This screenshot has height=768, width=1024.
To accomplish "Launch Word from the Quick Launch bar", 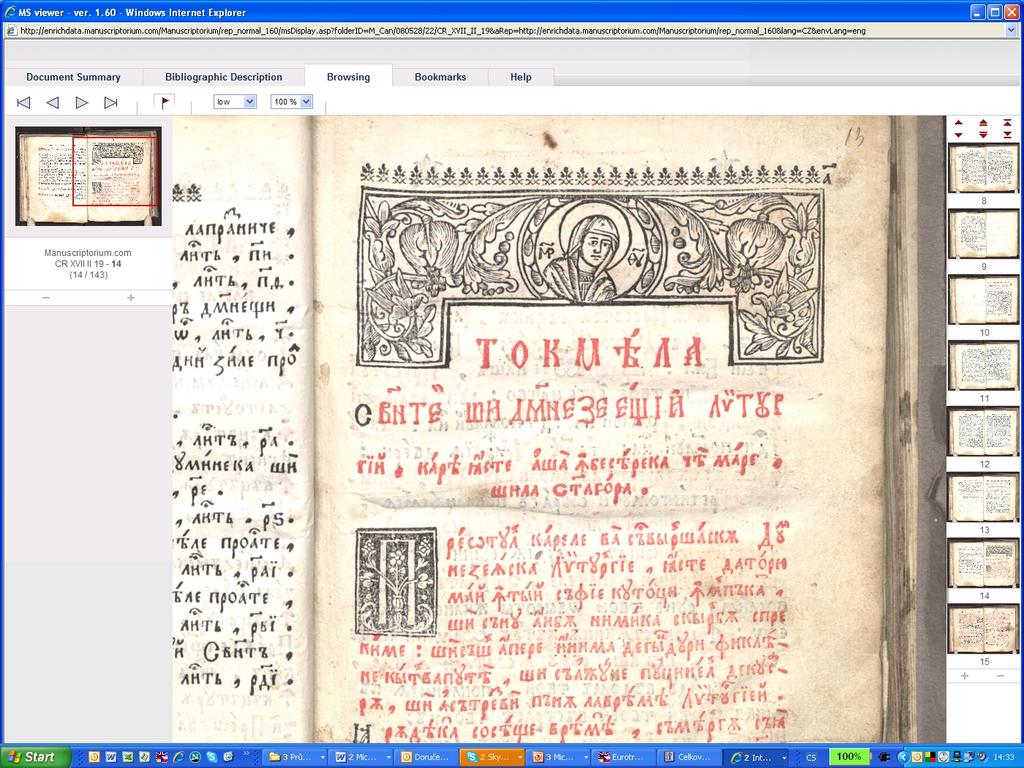I will [111, 758].
